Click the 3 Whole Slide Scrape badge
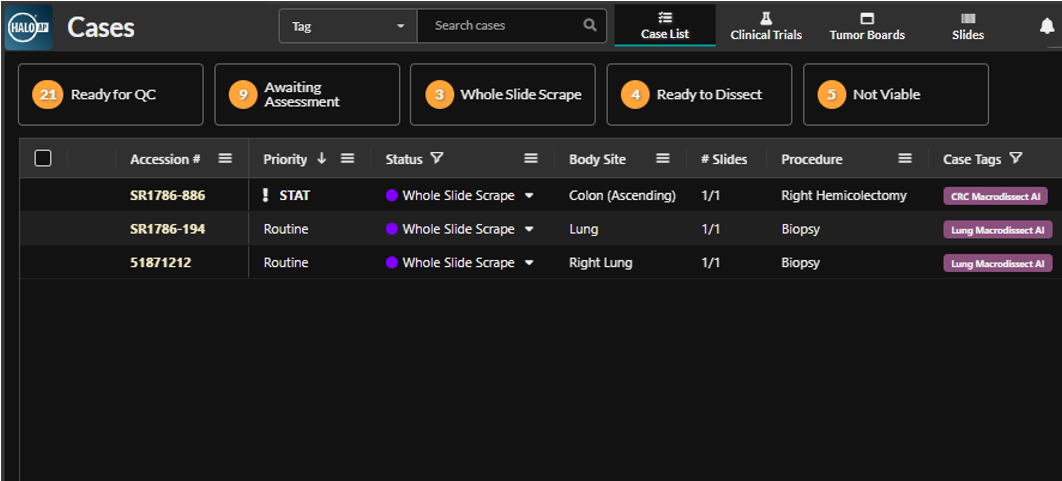Screen dimensions: 1062x481 click(x=440, y=95)
